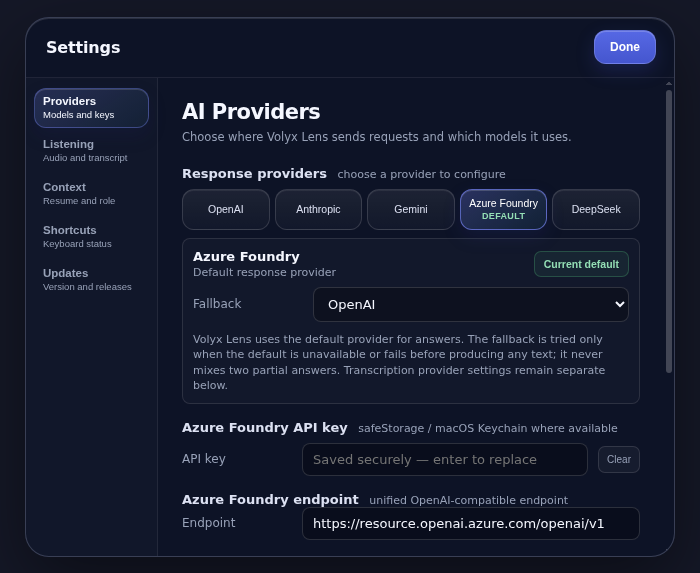
Task: Open the Providers settings section
Action: pos(92,108)
